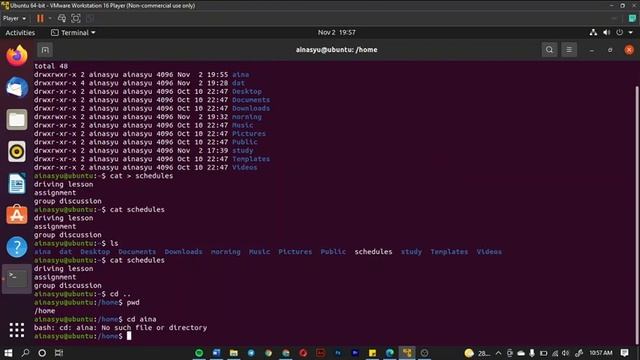Open the Files manager in the dock
This screenshot has width=640, height=360.
coord(17,120)
